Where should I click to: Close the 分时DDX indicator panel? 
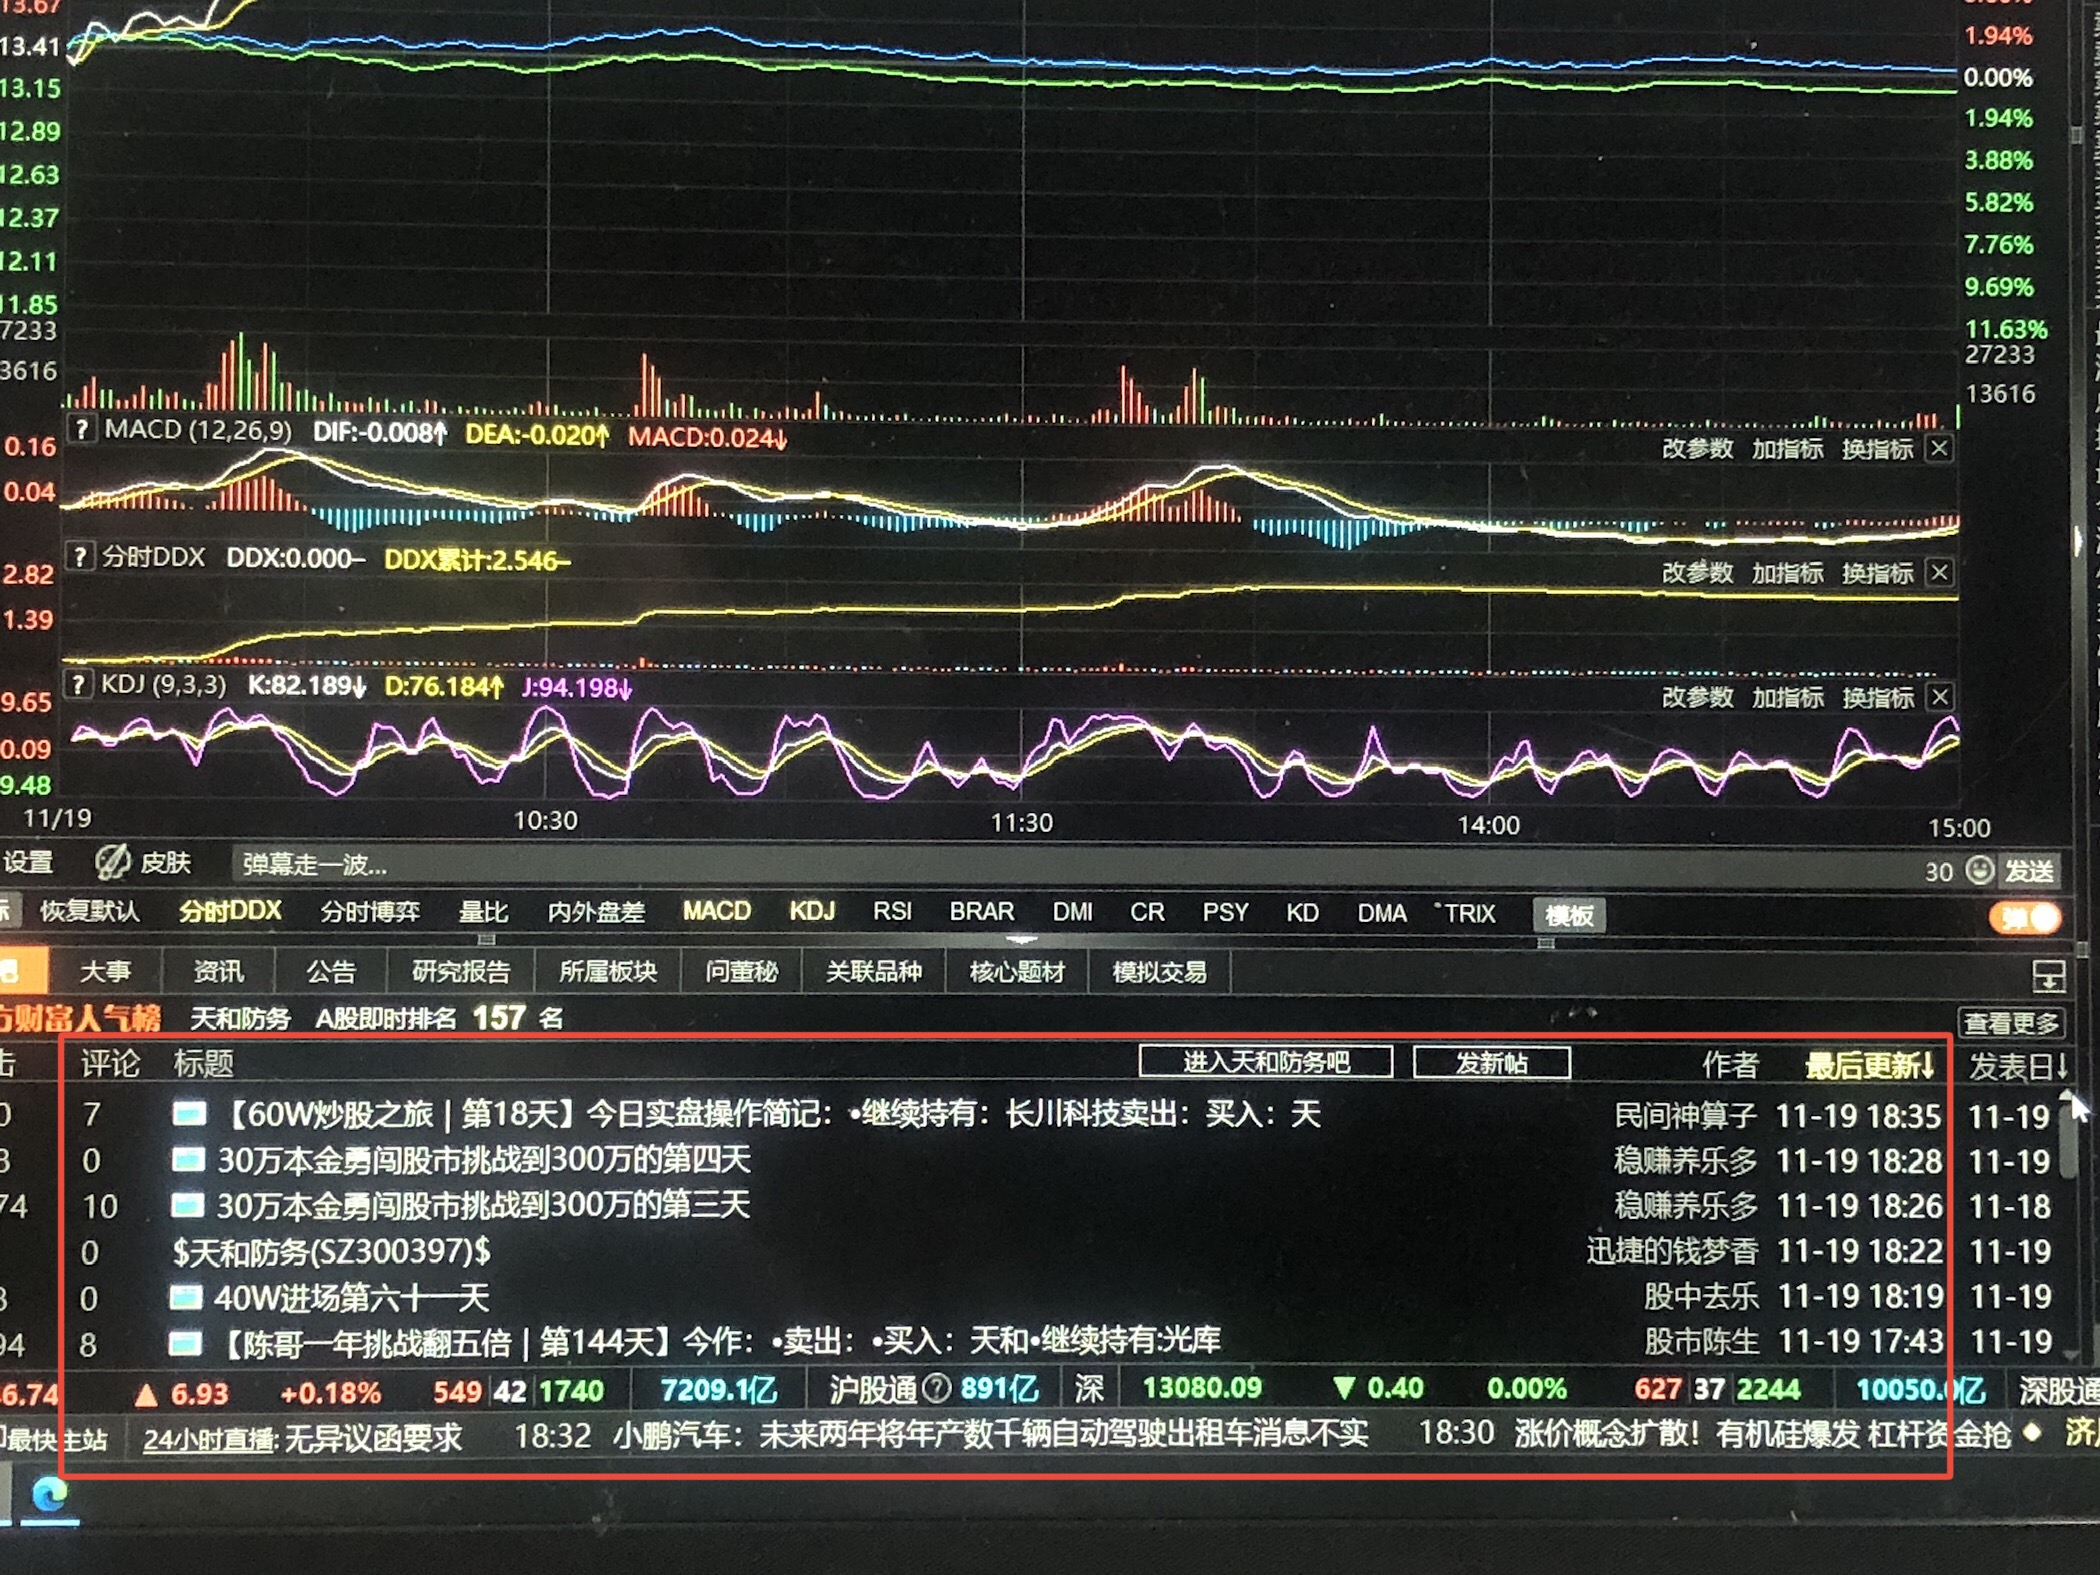coord(1939,572)
